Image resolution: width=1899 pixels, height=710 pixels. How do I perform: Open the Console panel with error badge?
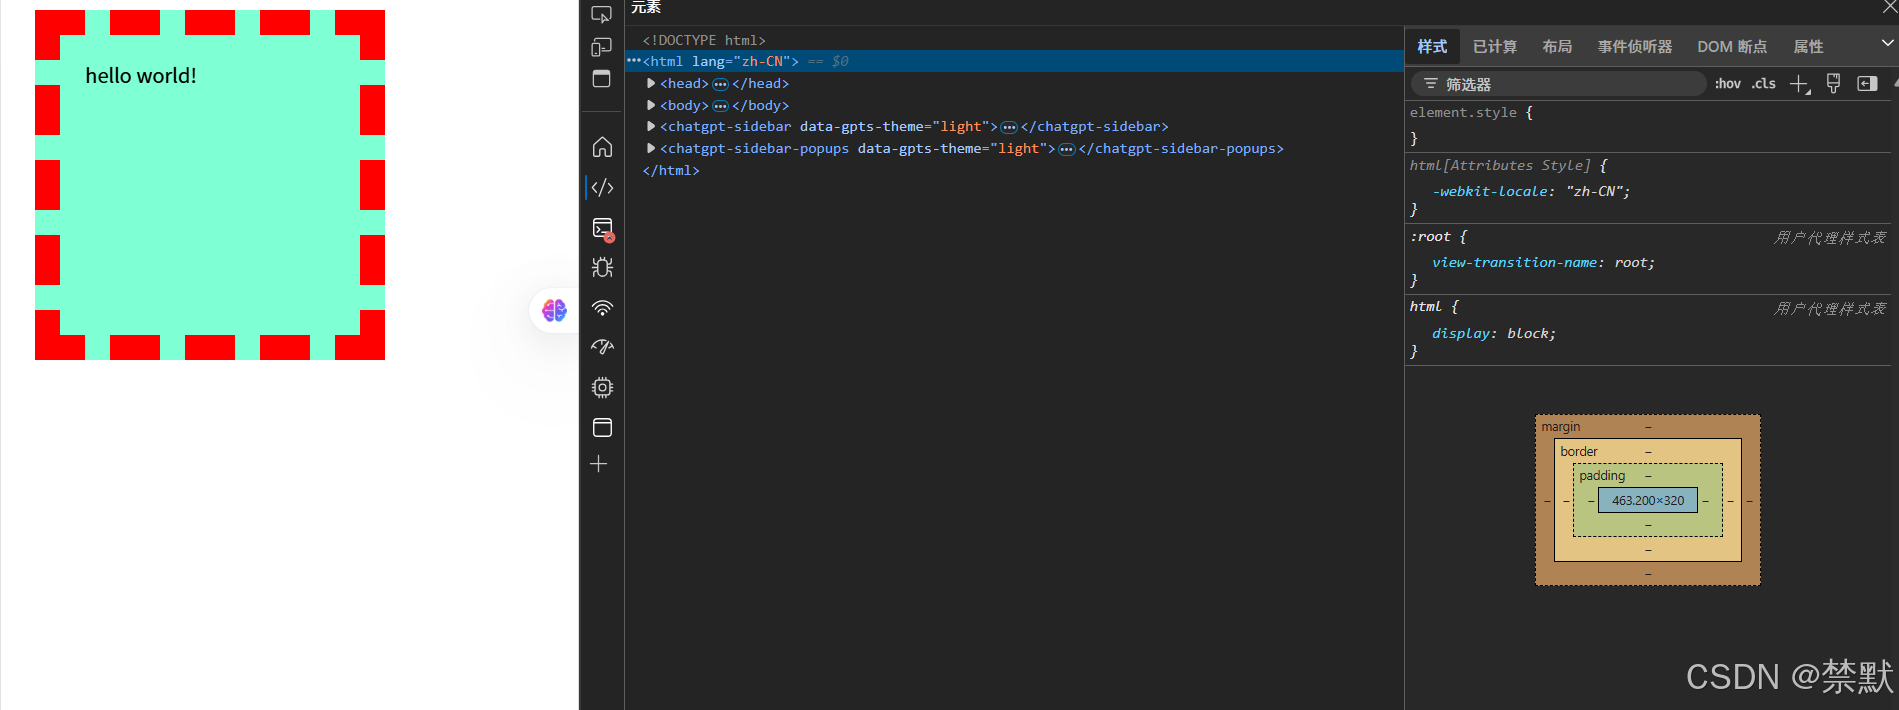[602, 229]
